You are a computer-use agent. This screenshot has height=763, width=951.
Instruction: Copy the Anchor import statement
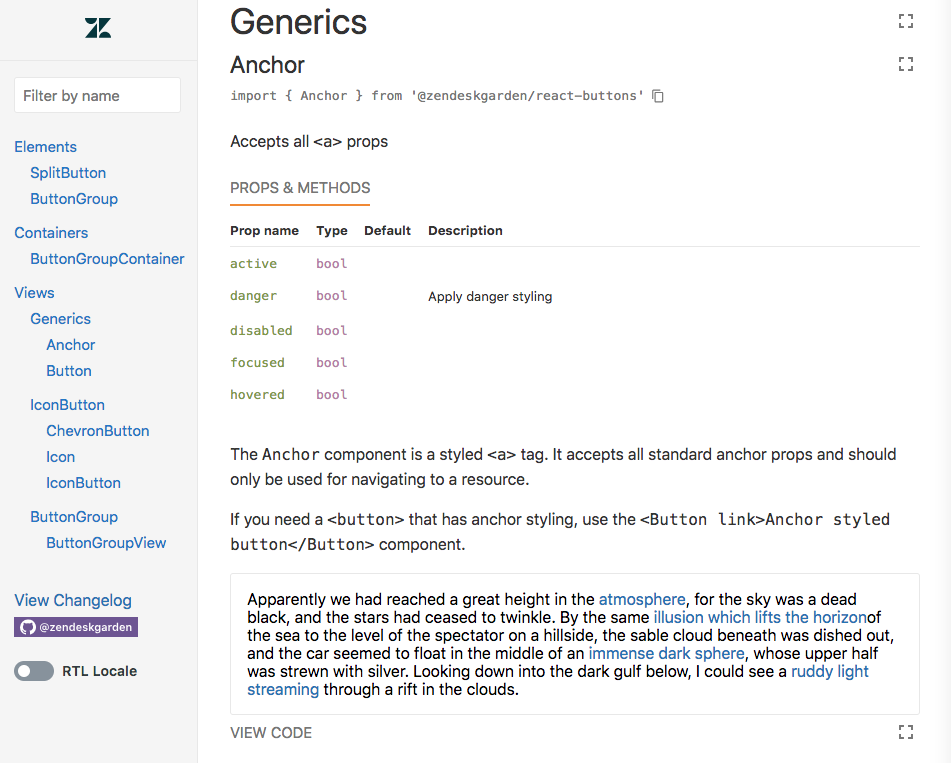pyautogui.click(x=658, y=96)
